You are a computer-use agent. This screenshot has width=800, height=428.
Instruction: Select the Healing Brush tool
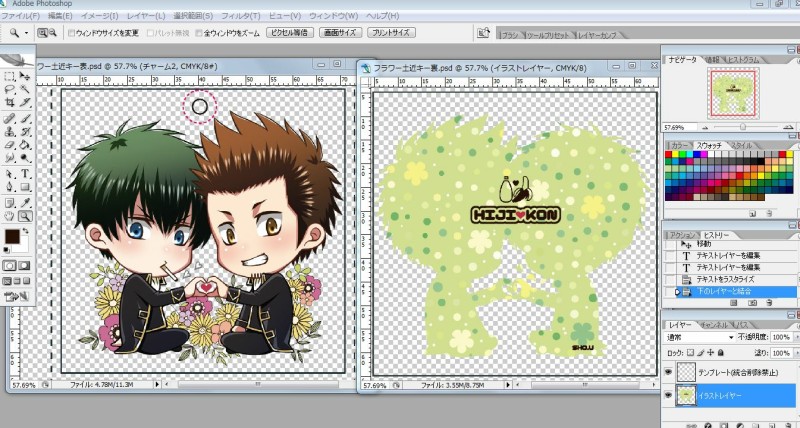point(9,118)
